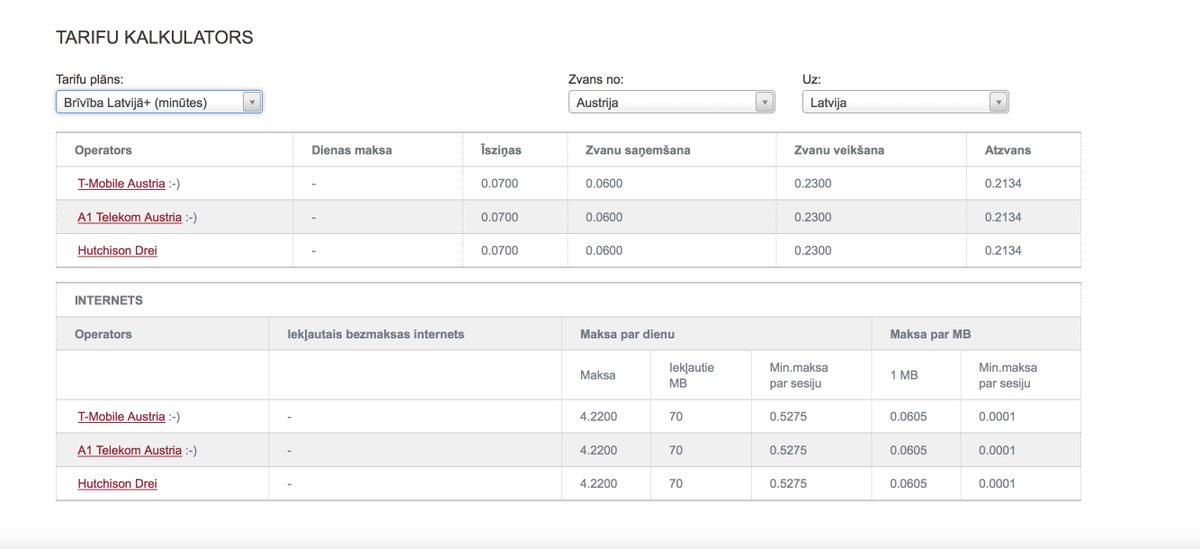Open Hutchison Drei link in internet table
This screenshot has width=1200, height=549.
pyautogui.click(x=117, y=484)
